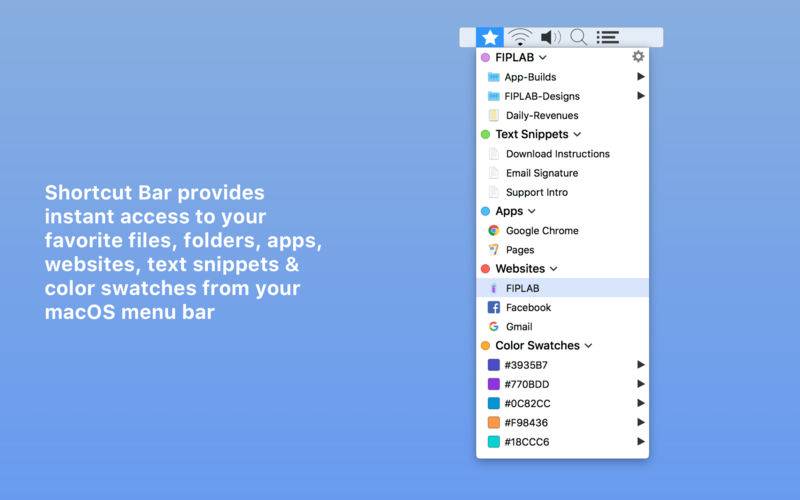Click the #F98436 hex label
This screenshot has width=800, height=500.
point(526,422)
